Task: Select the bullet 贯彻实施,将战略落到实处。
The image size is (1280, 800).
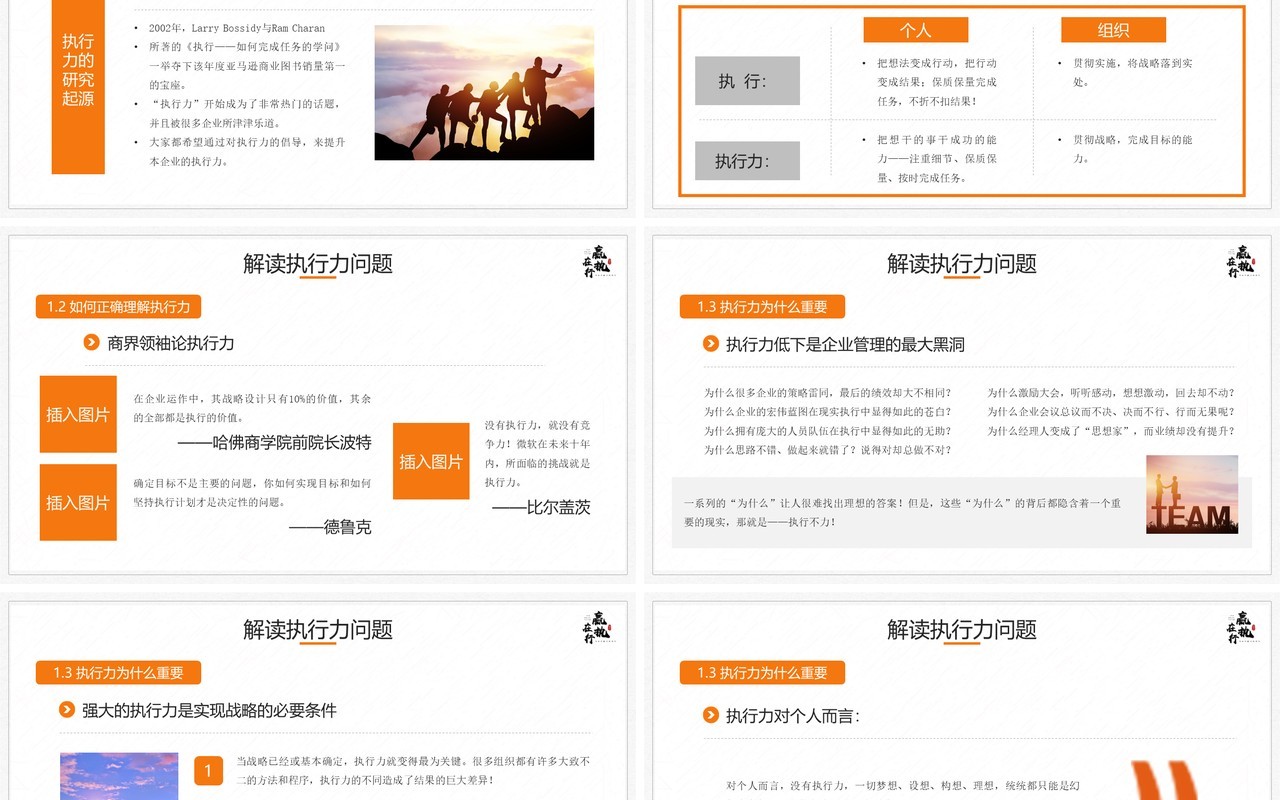Action: click(x=1133, y=72)
